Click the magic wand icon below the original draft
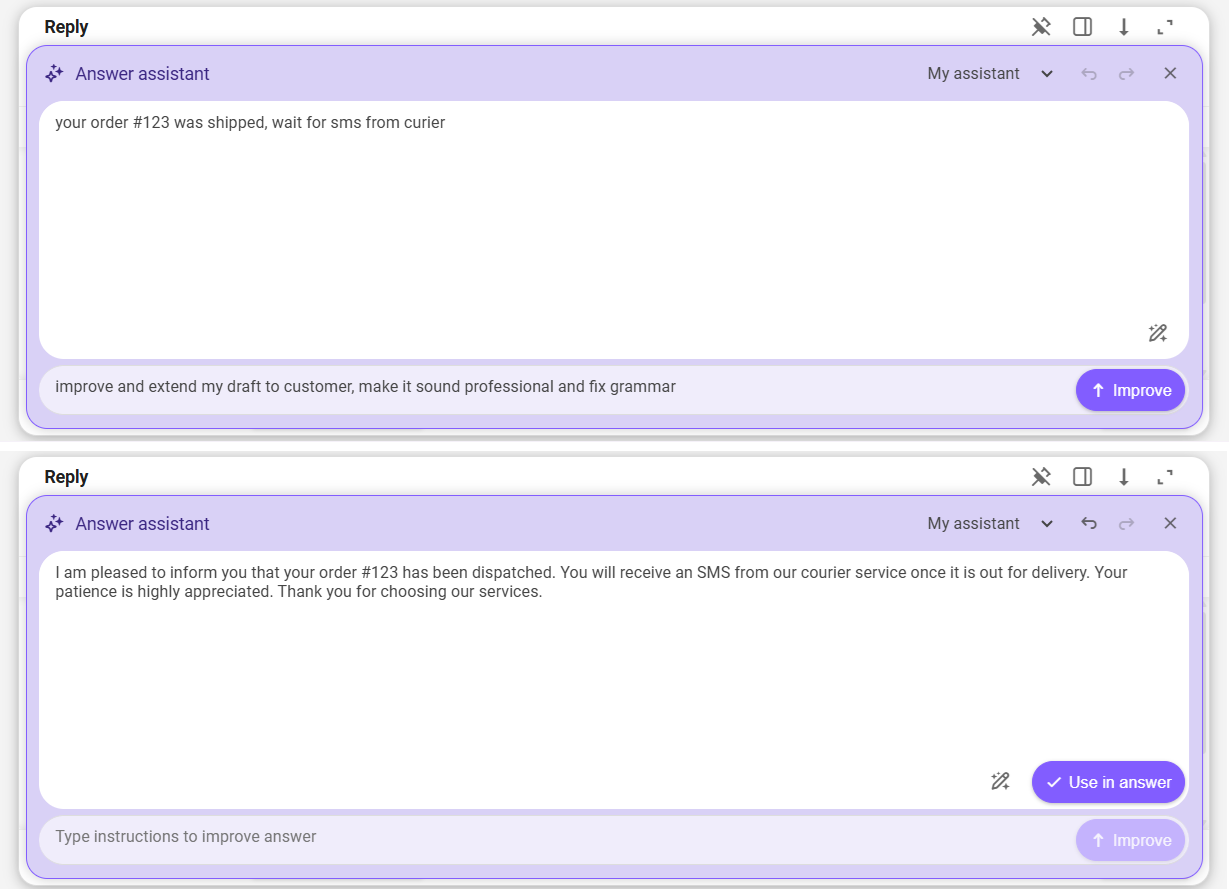The image size is (1229, 890). point(1158,333)
